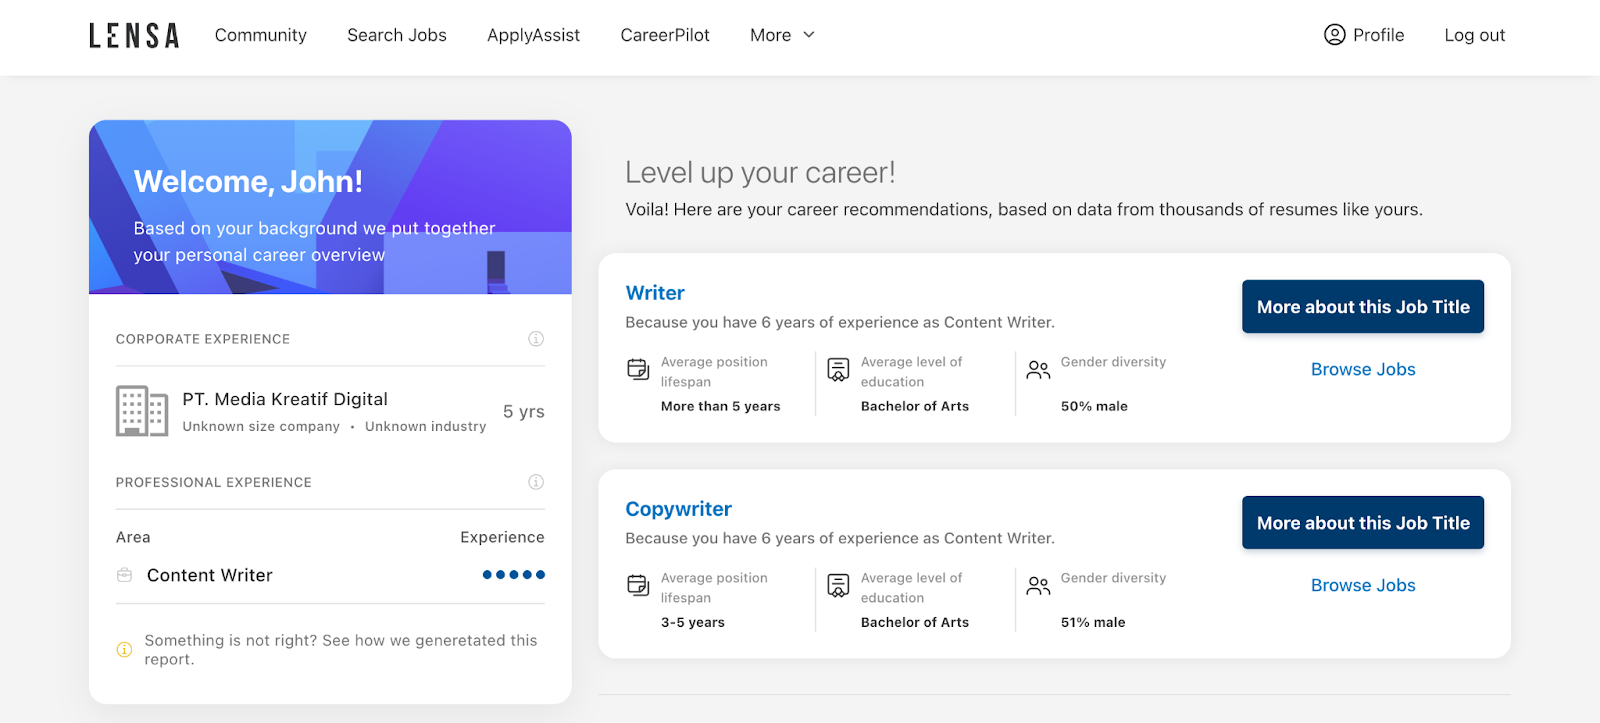
Task: Click Writer gender diversity people icon
Action: click(x=1038, y=370)
